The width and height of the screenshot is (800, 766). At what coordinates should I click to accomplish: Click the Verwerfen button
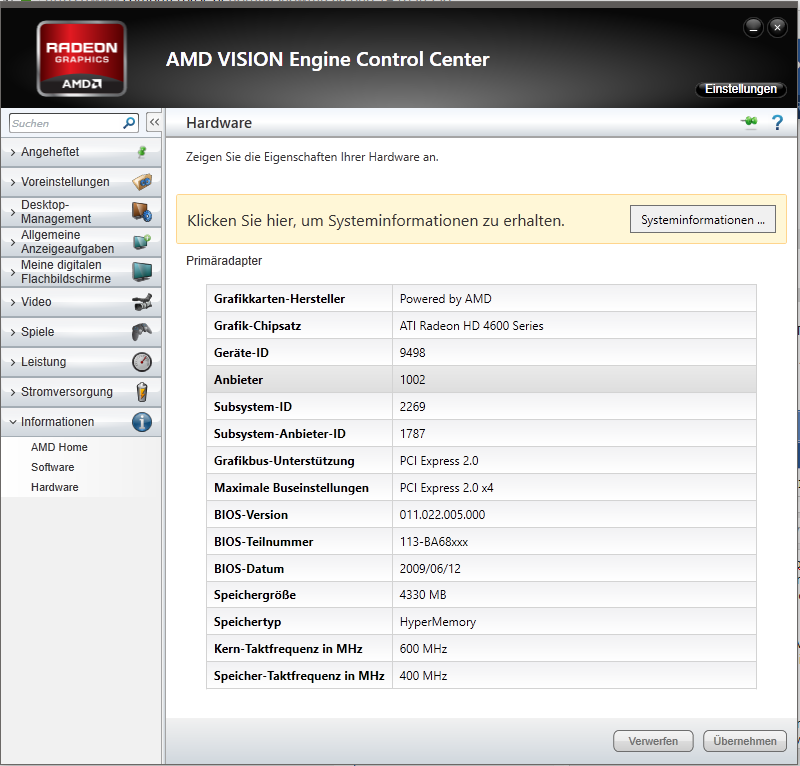[653, 741]
